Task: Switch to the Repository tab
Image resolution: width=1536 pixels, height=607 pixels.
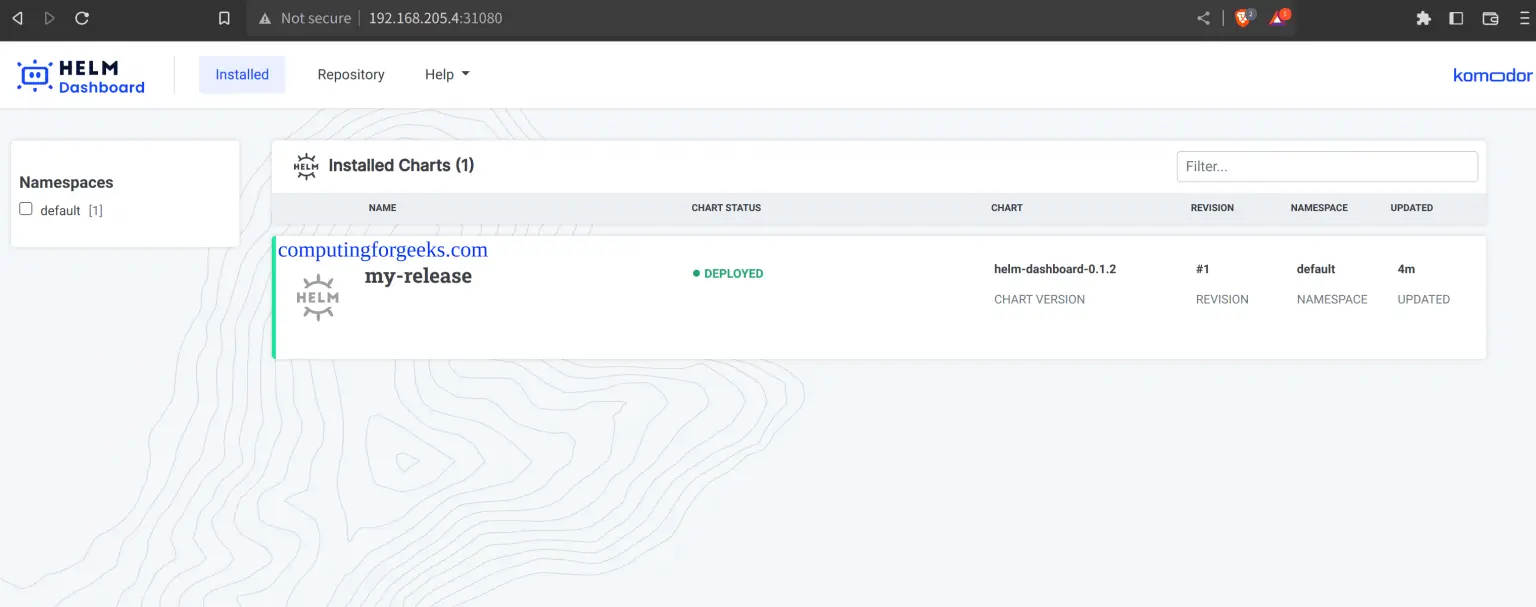Action: click(350, 74)
